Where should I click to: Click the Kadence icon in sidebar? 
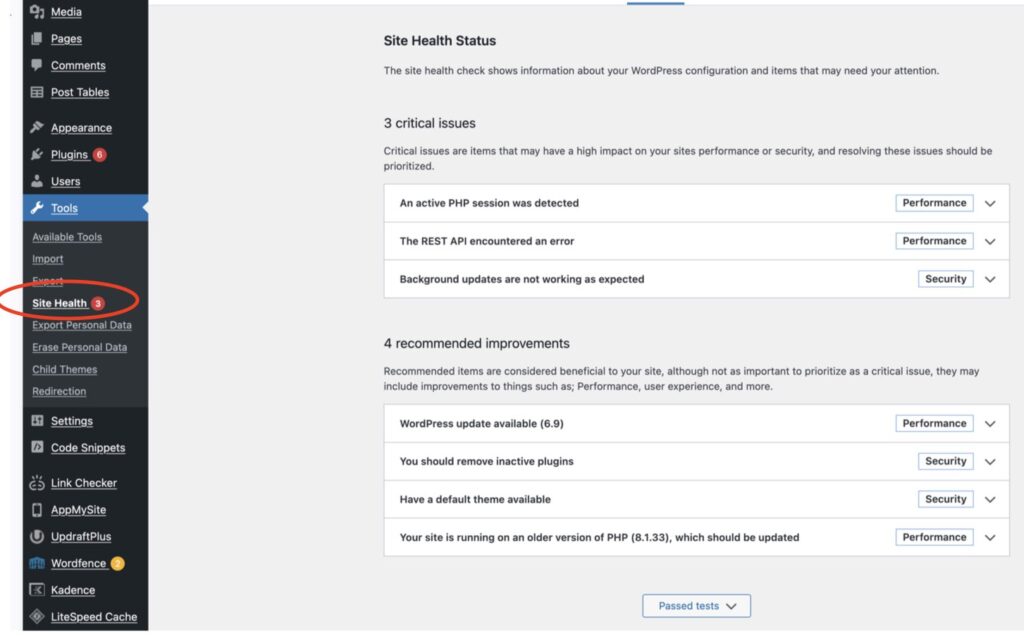[x=37, y=590]
